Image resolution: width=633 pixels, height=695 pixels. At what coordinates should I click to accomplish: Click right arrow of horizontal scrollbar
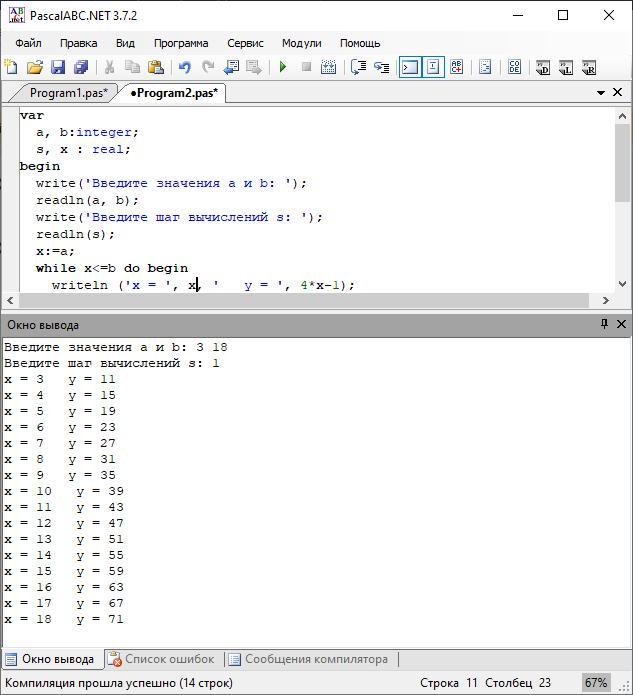coord(606,301)
